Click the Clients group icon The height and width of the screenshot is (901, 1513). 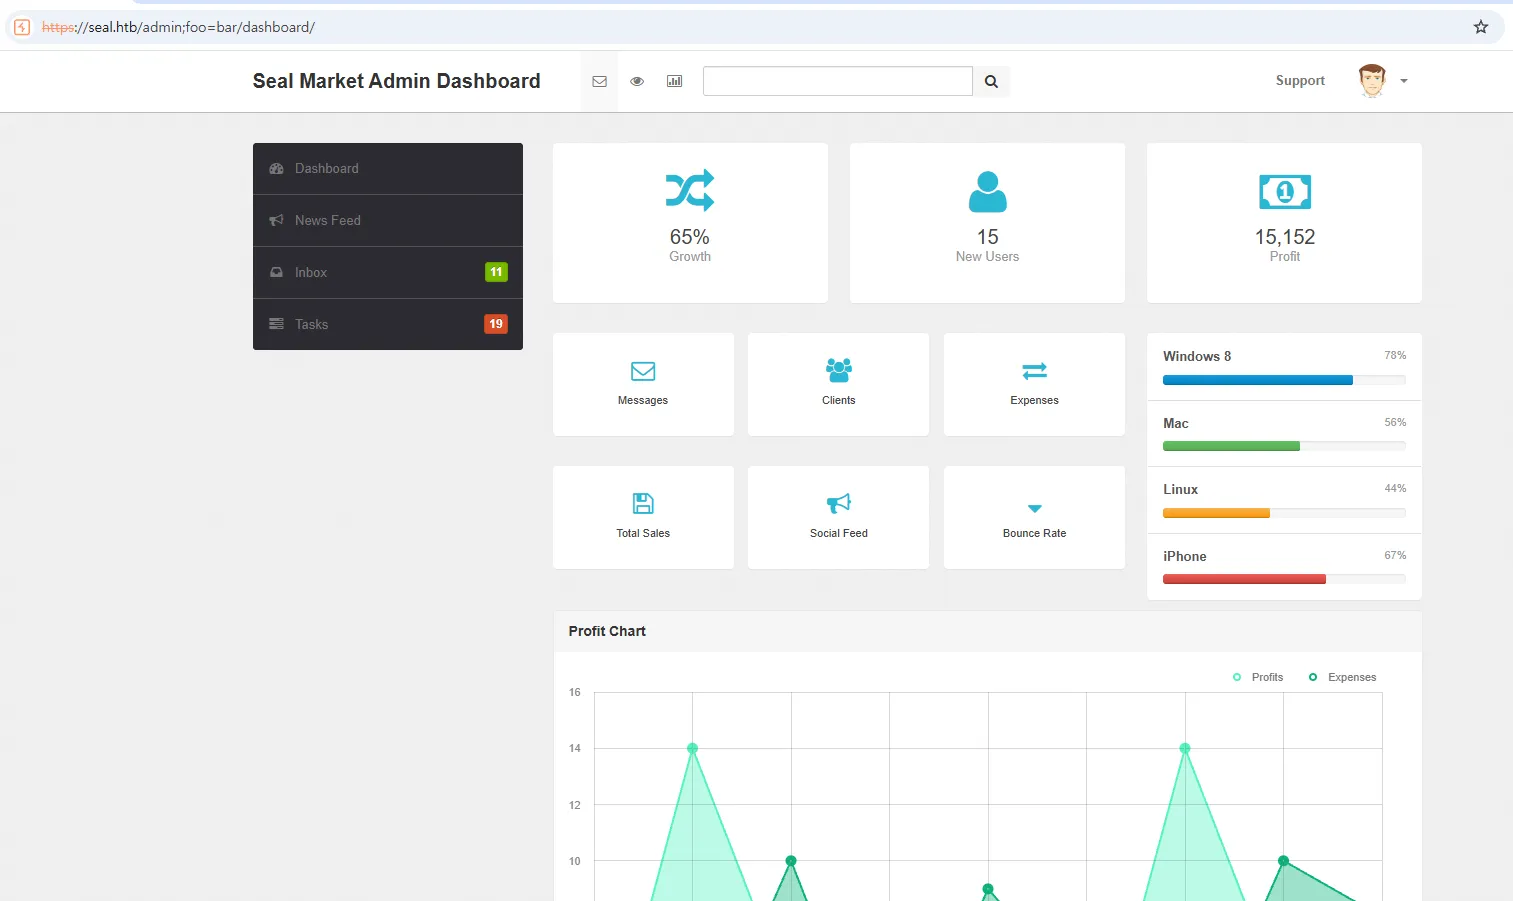839,370
